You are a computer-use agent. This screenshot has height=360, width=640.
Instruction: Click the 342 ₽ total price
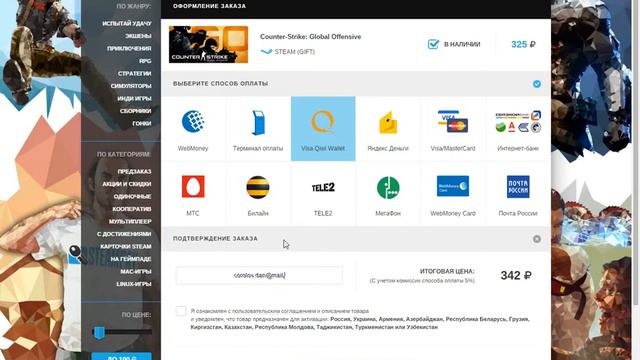click(x=516, y=276)
